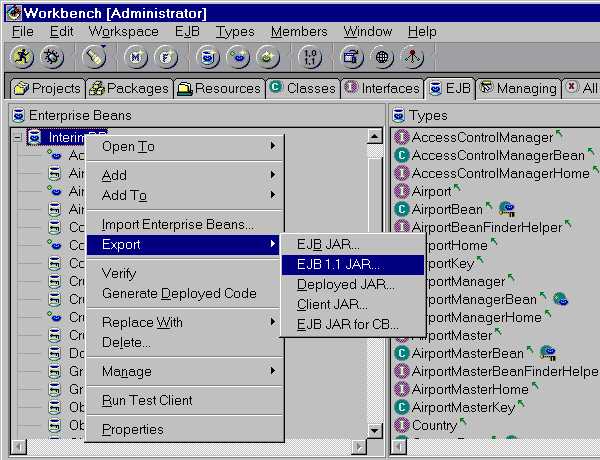Image resolution: width=600 pixels, height=460 pixels.
Task: Click the Debug (bug) toolbar icon
Action: [51, 57]
